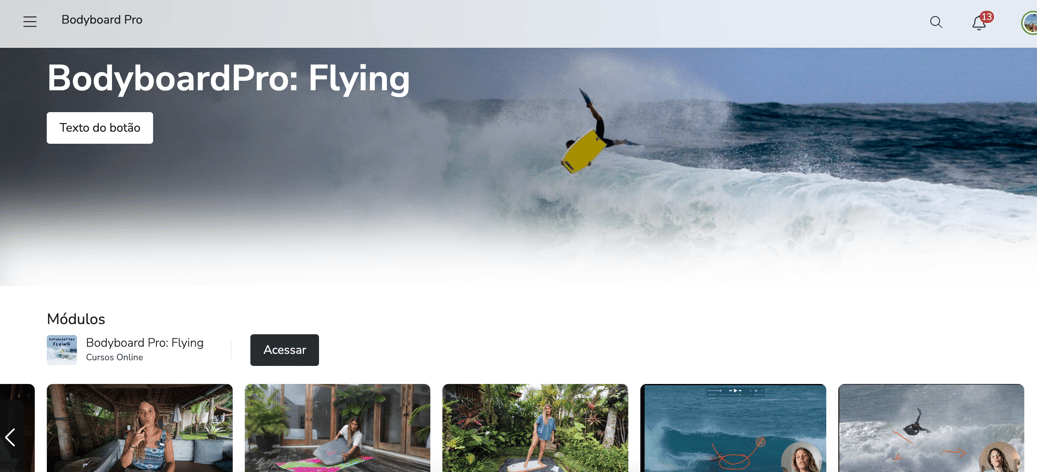The width and height of the screenshot is (1037, 472).
Task: Click the Bodyboard Pro: Flying course cover icon
Action: [x=62, y=350]
